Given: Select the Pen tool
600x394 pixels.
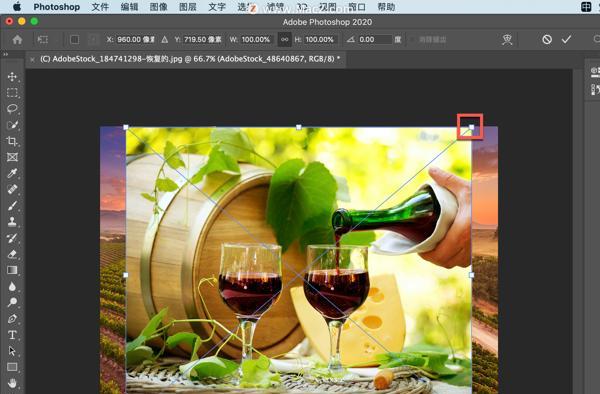Looking at the screenshot, I should pyautogui.click(x=12, y=318).
